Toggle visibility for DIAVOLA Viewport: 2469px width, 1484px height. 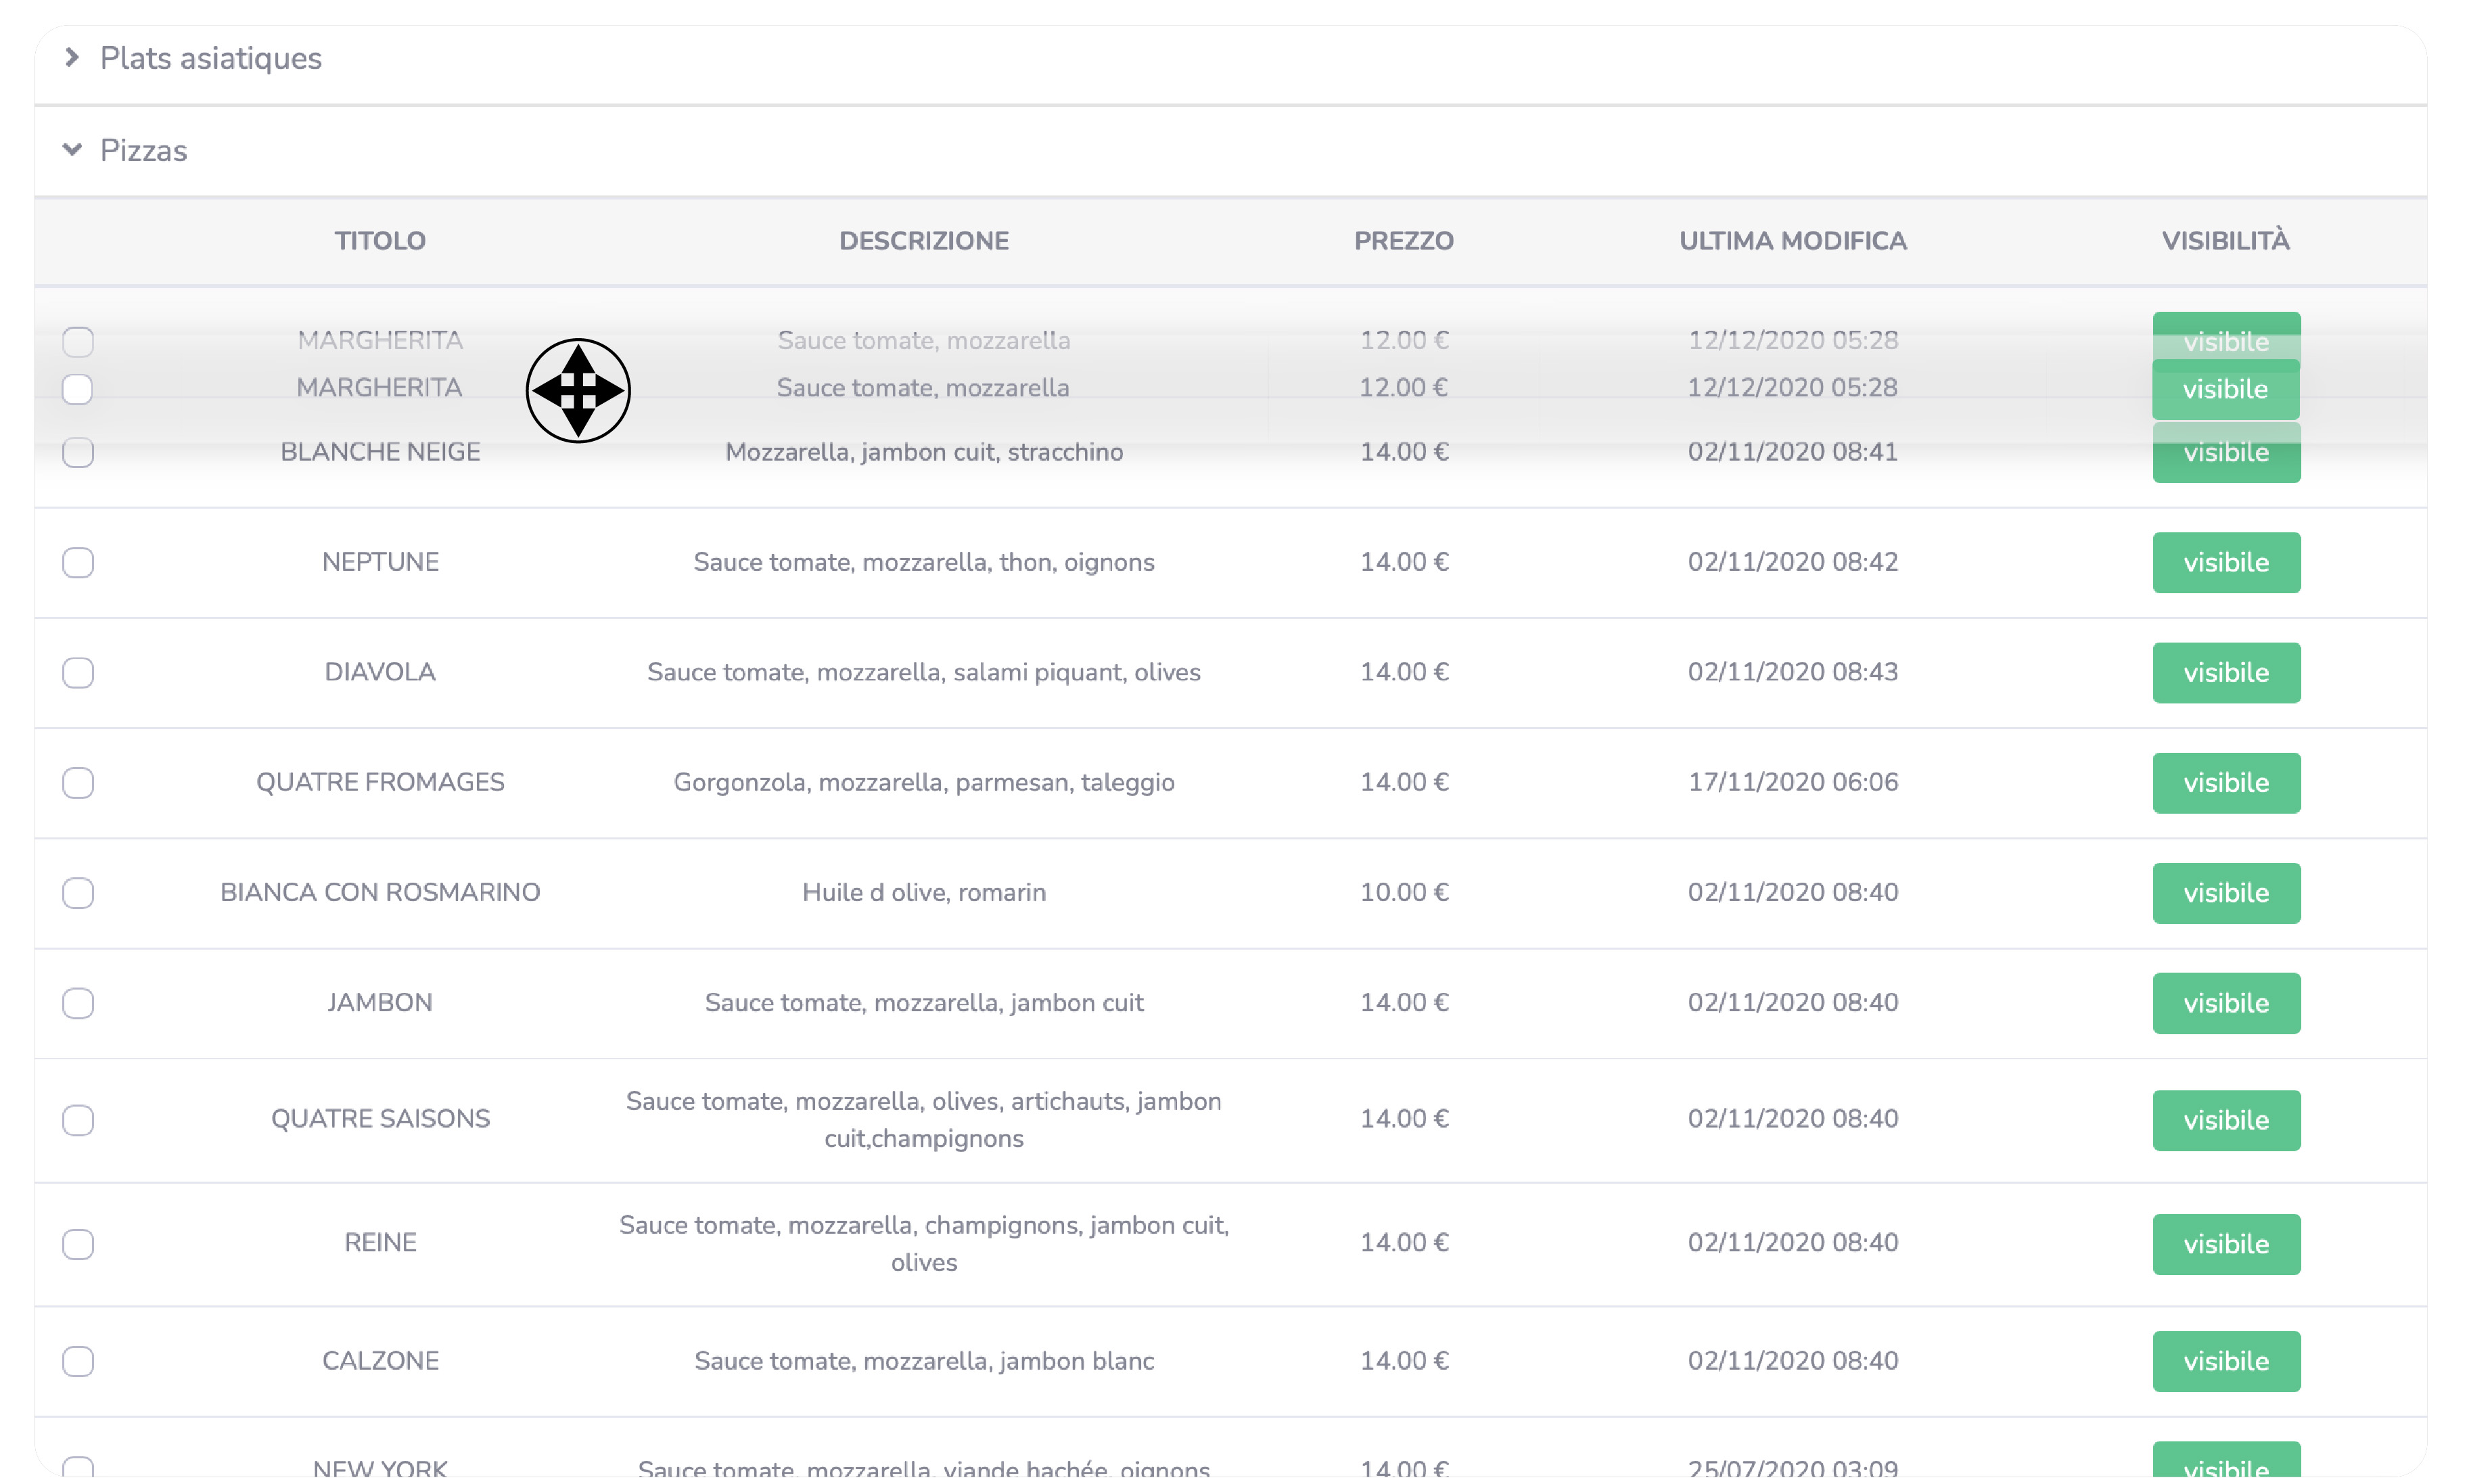(2225, 672)
